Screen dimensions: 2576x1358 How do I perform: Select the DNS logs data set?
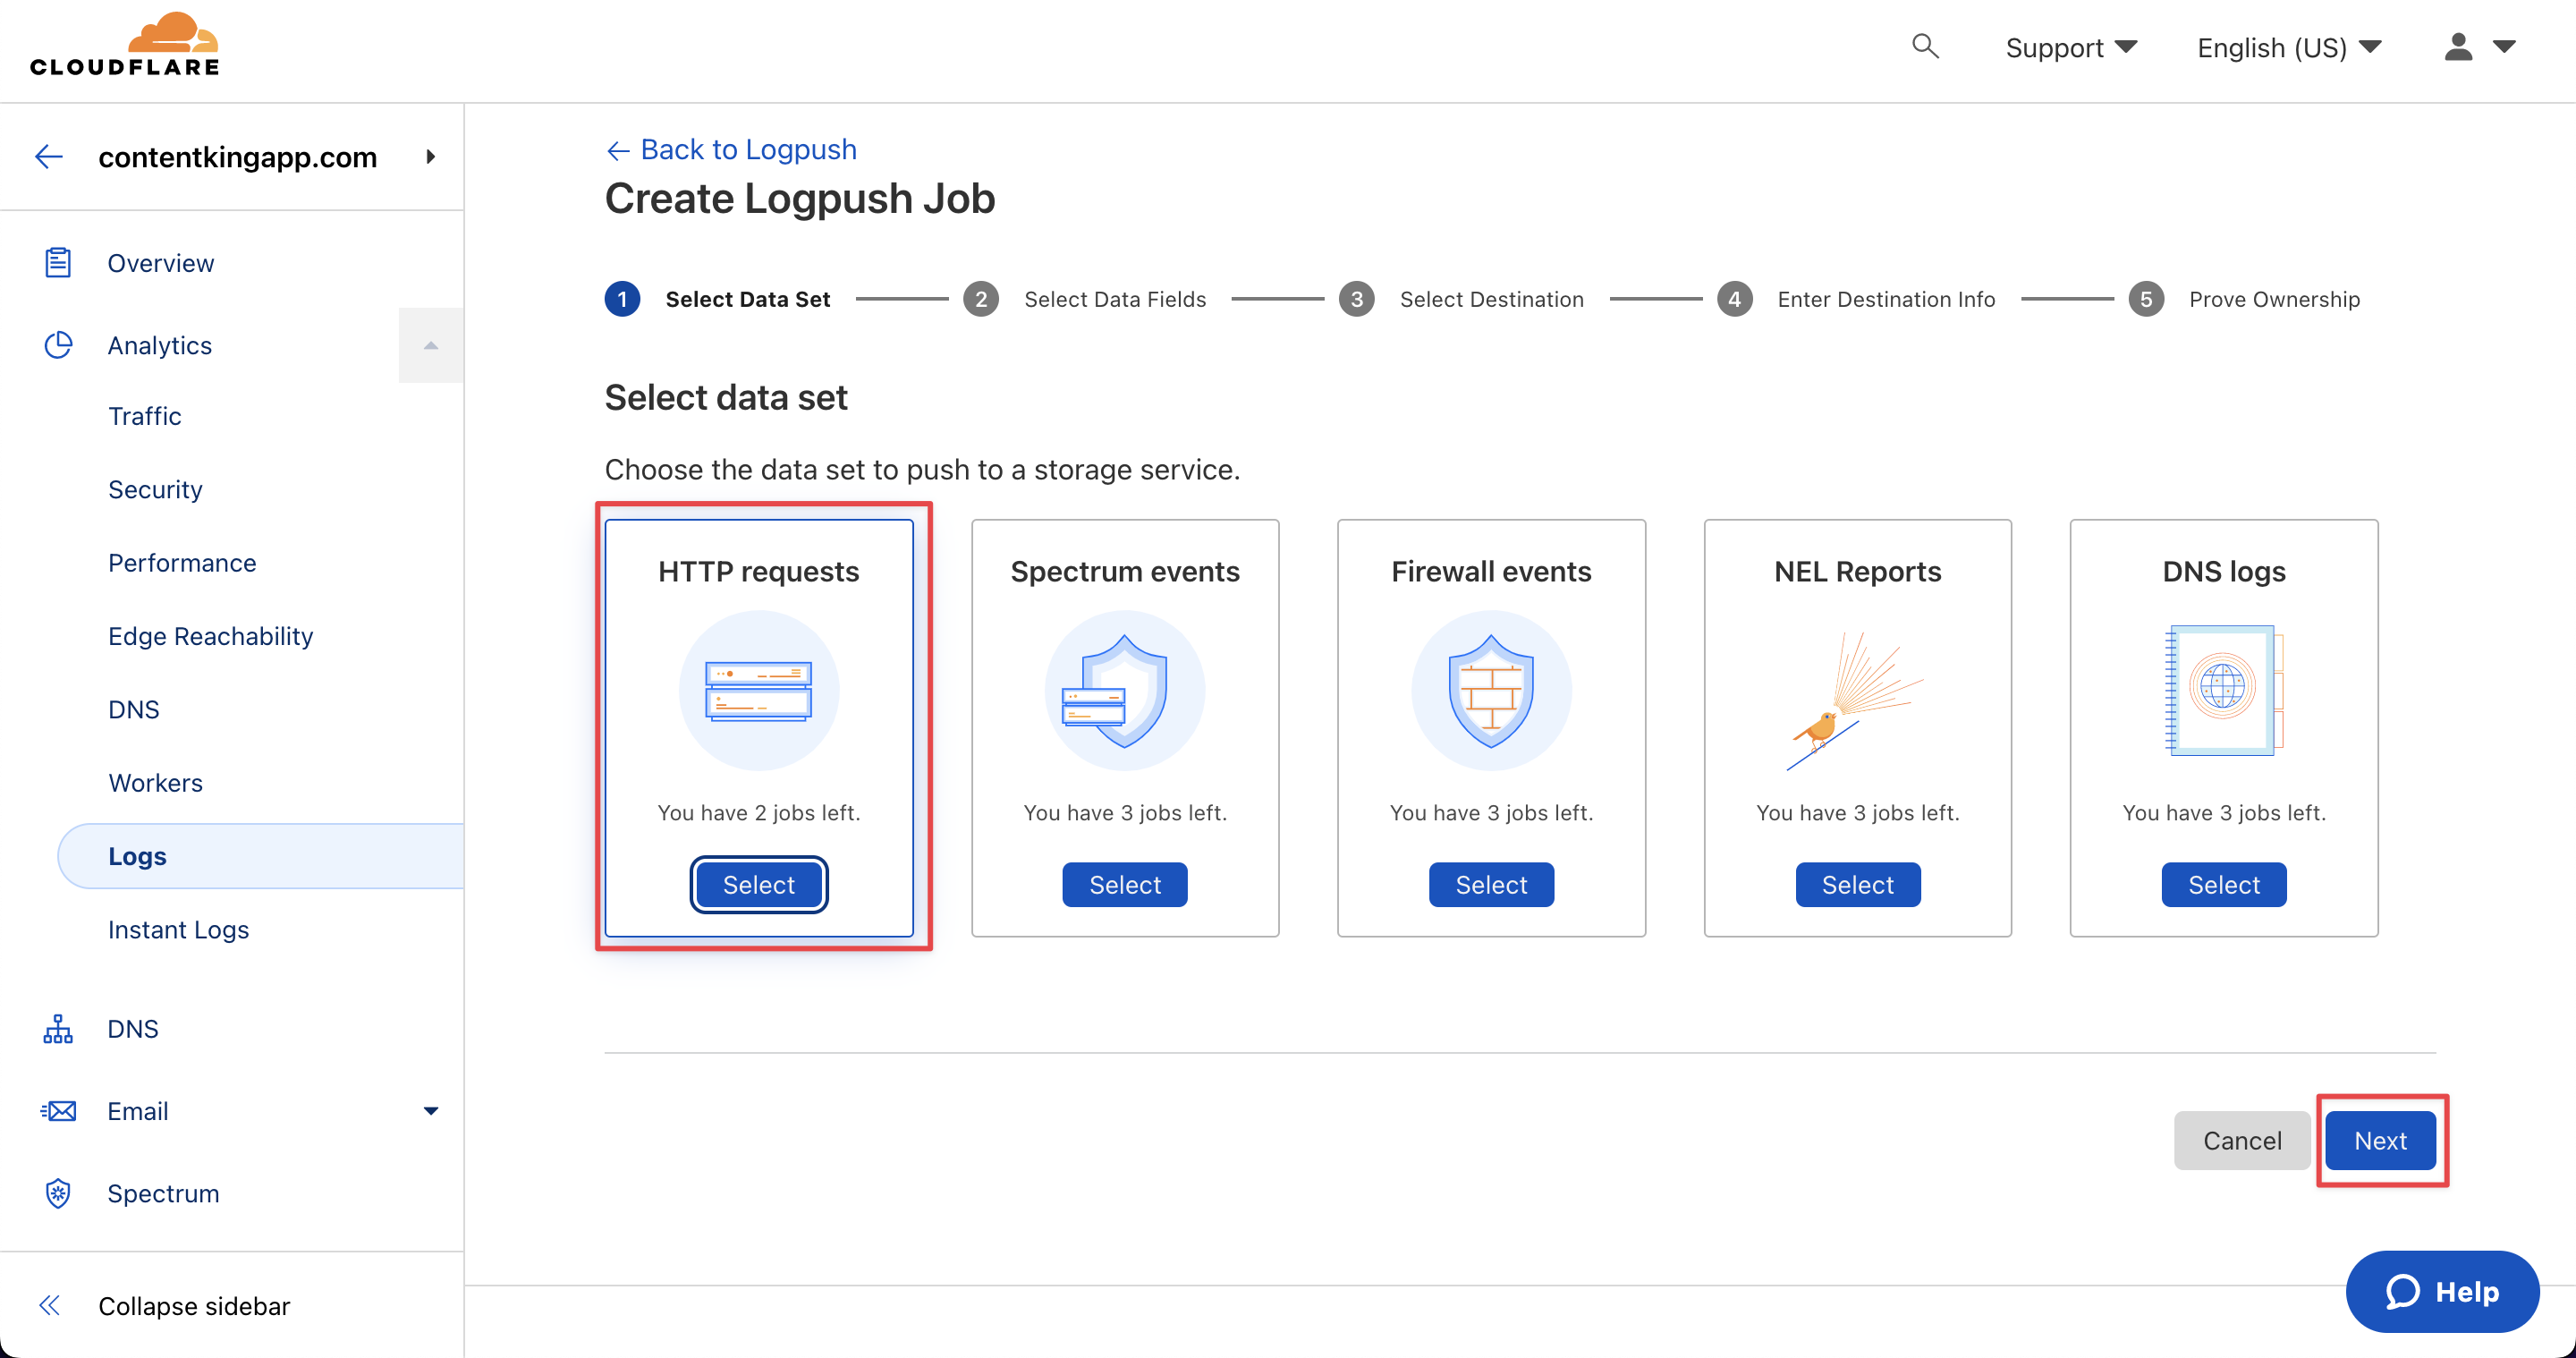[x=2224, y=885]
